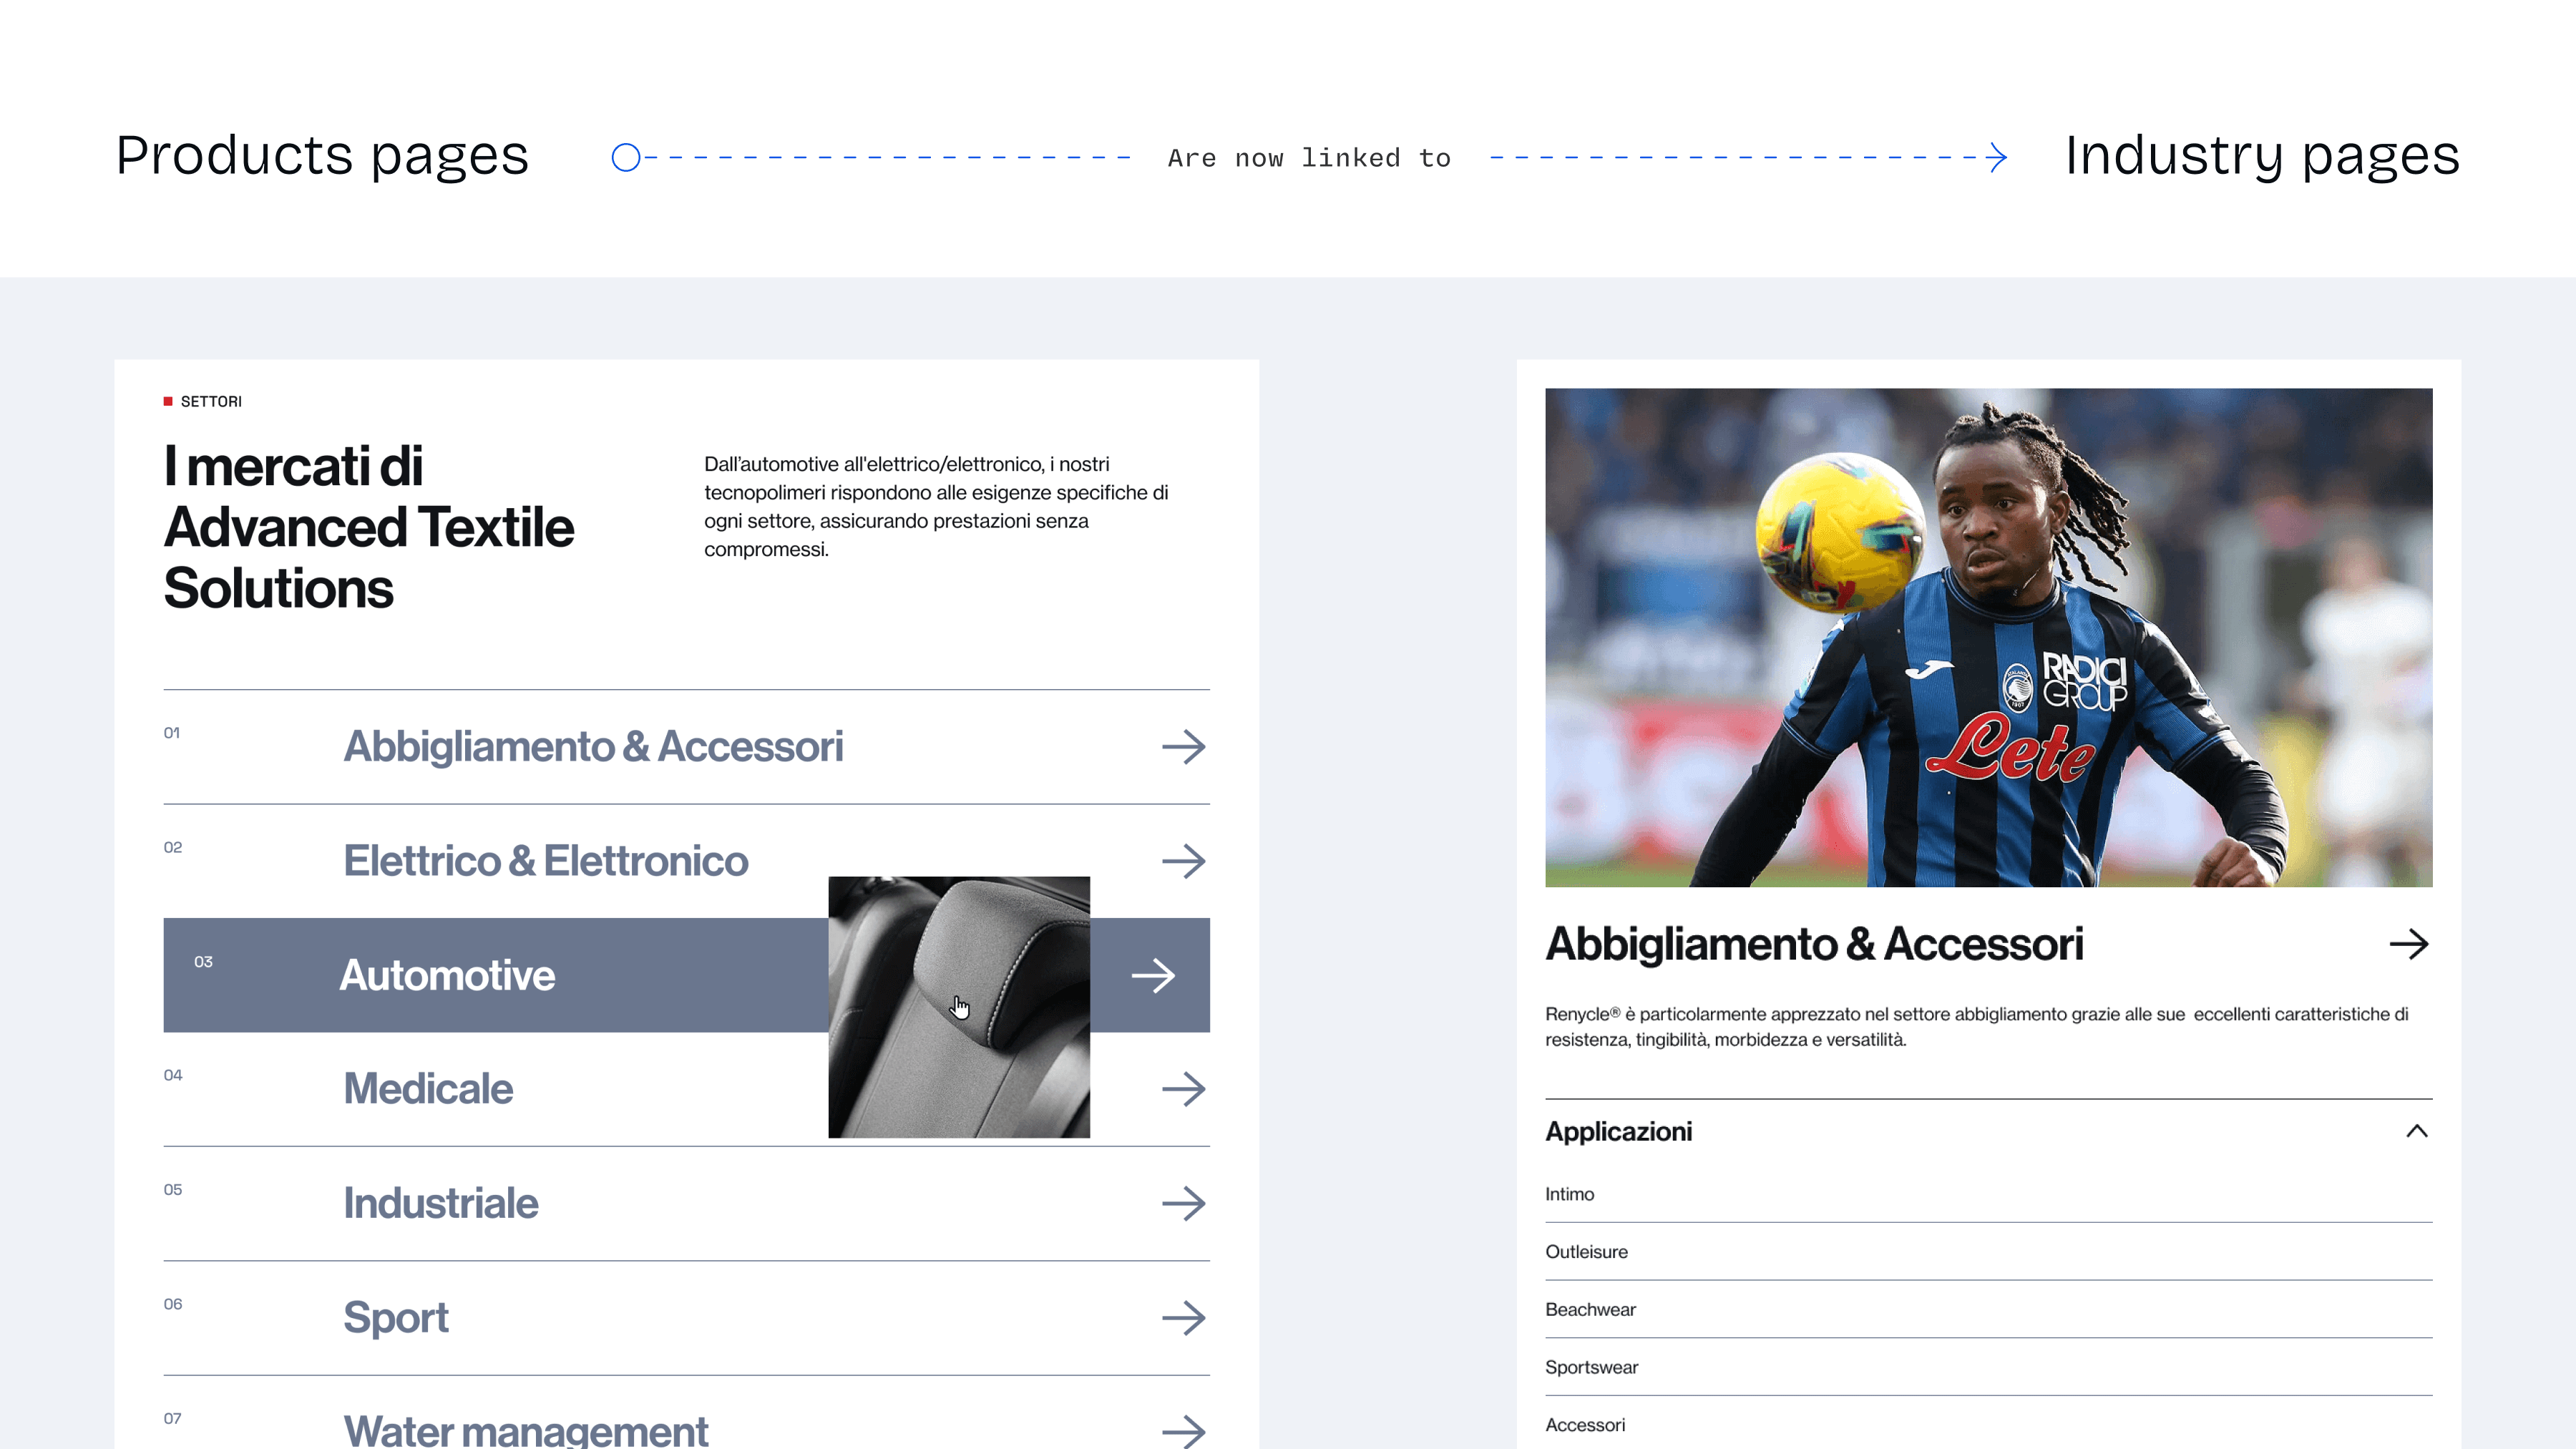This screenshot has height=1449, width=2576.
Task: Click the Applicazioni accordion heading
Action: [x=1618, y=1131]
